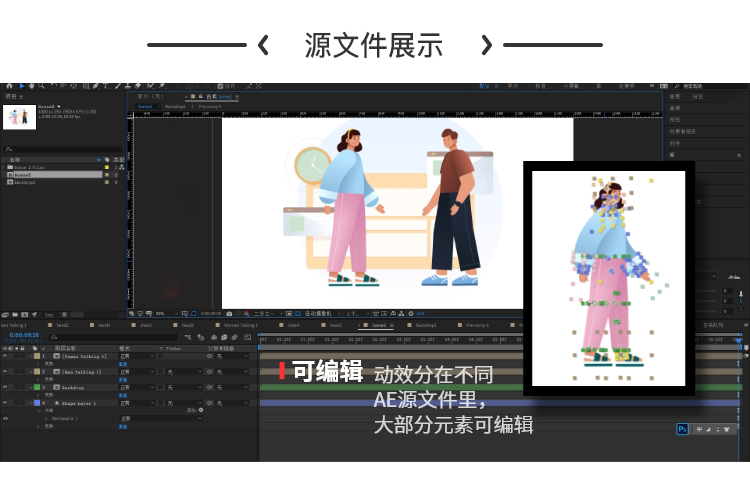The image size is (750, 483).
Task: Select the Pen tool
Action: point(96,86)
